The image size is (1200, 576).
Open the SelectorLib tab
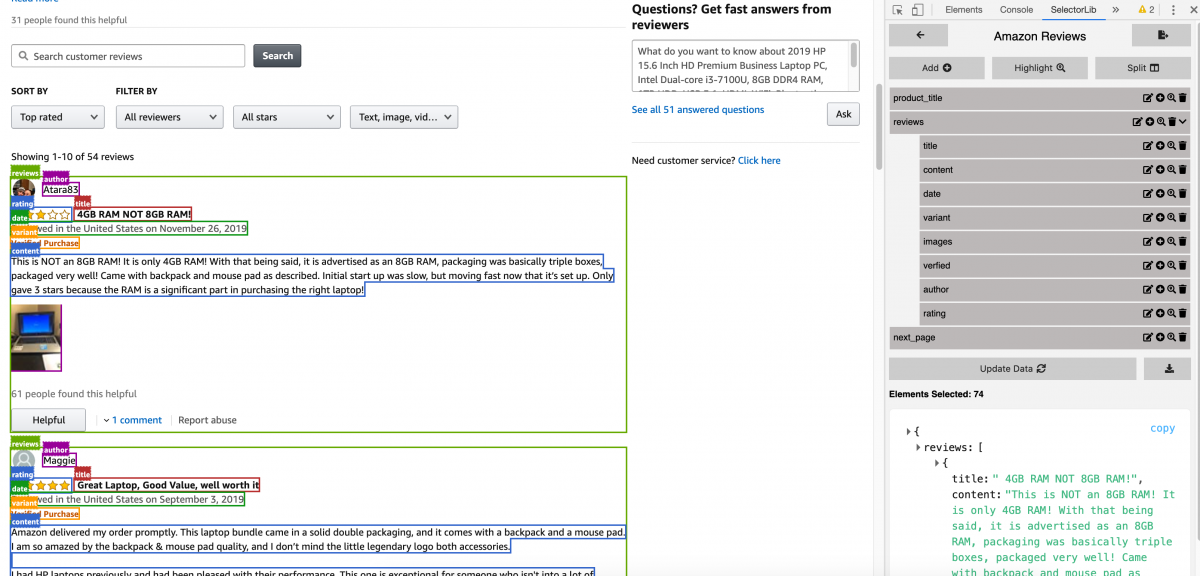click(1073, 9)
